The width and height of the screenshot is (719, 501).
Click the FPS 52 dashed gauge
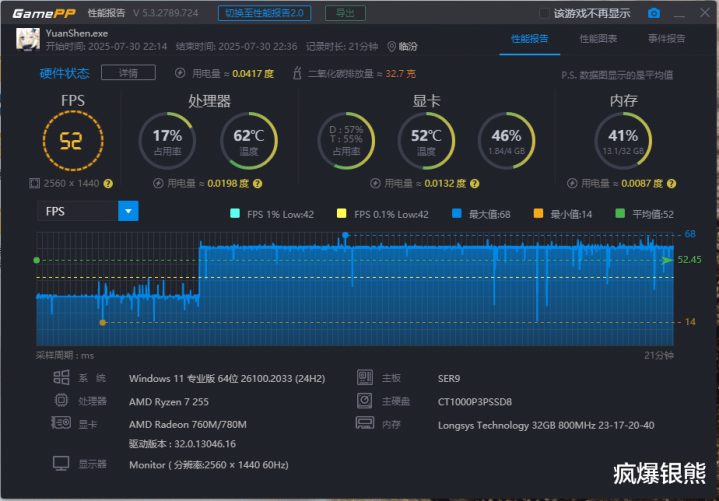(x=73, y=141)
